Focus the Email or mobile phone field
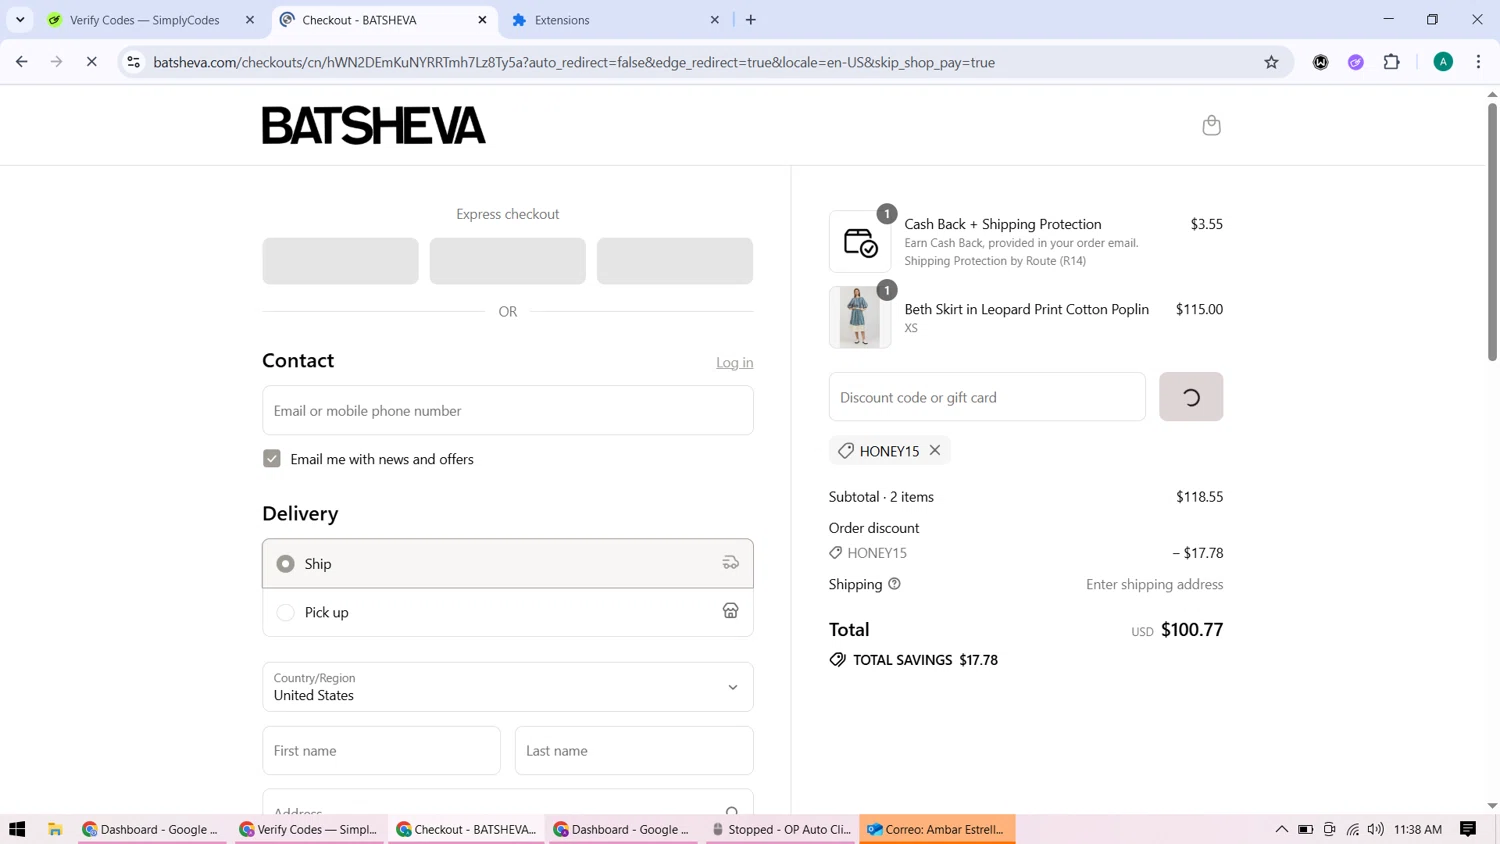Viewport: 1500px width, 844px height. (507, 410)
